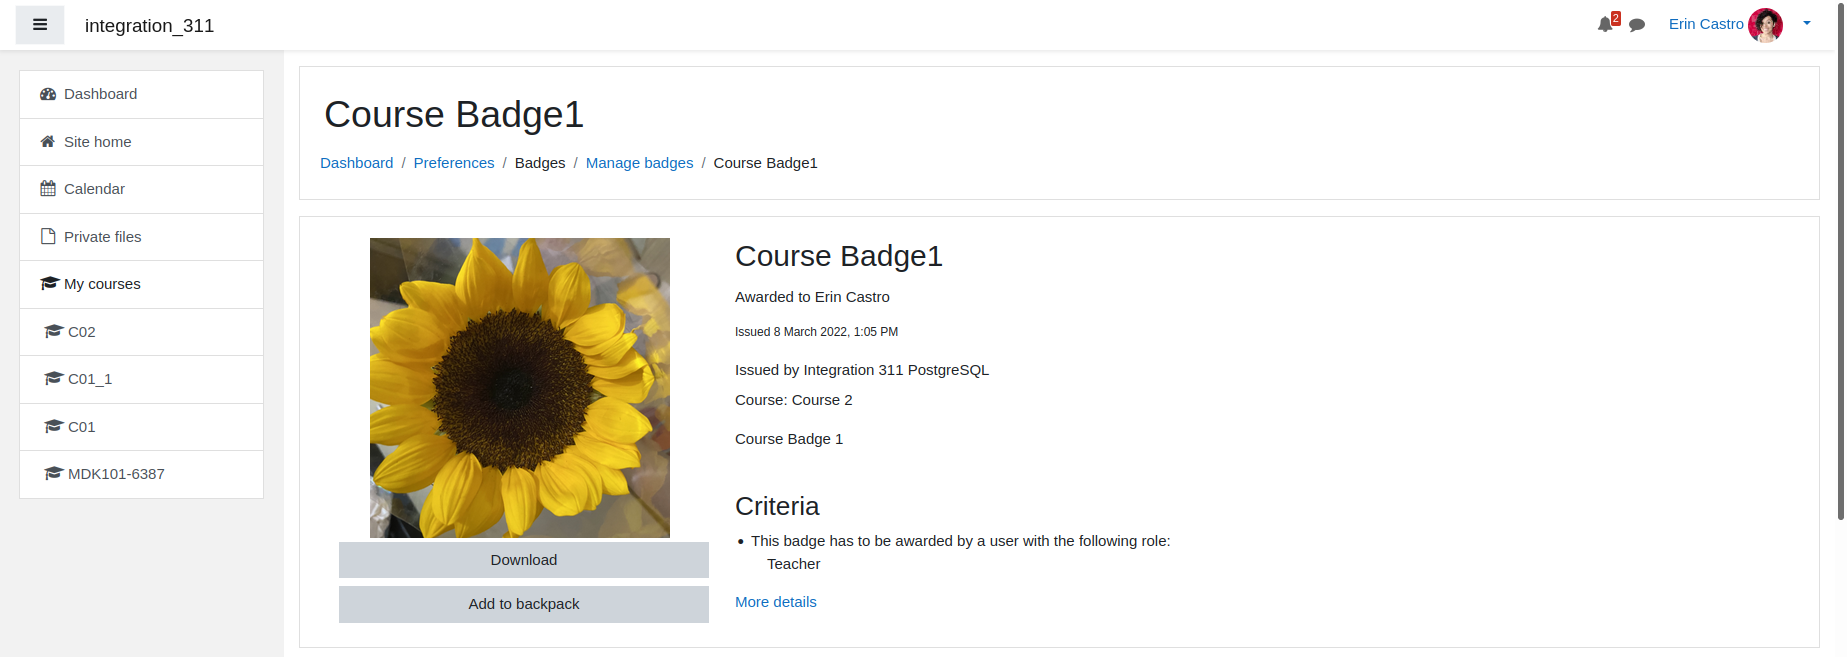
Task: Click Erin Castro's profile avatar
Action: pos(1765,25)
